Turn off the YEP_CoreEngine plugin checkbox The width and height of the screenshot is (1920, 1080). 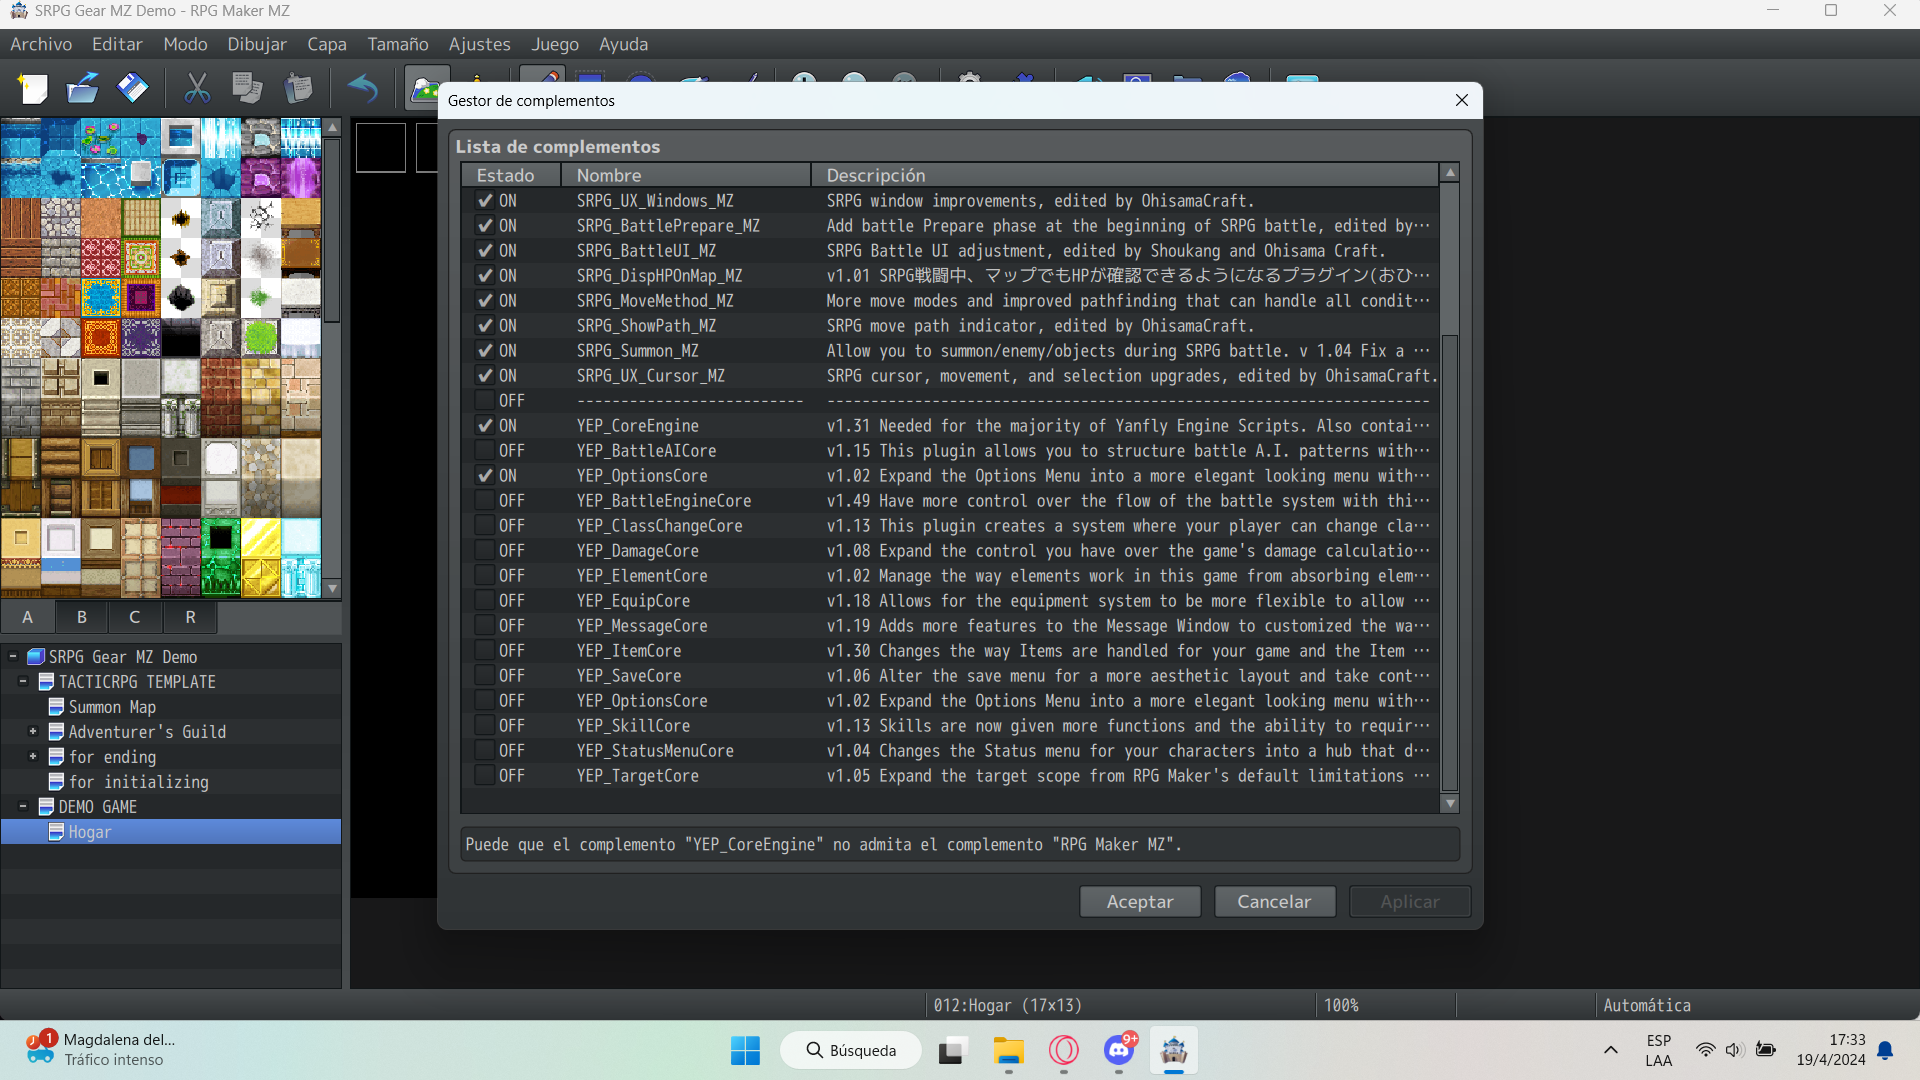pos(485,426)
